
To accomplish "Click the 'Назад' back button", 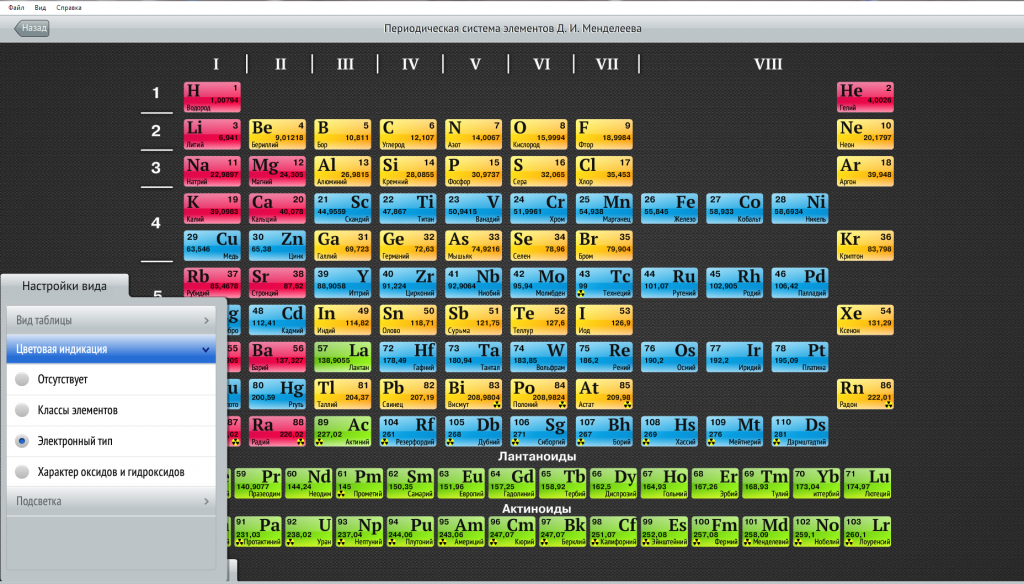I will (x=32, y=29).
